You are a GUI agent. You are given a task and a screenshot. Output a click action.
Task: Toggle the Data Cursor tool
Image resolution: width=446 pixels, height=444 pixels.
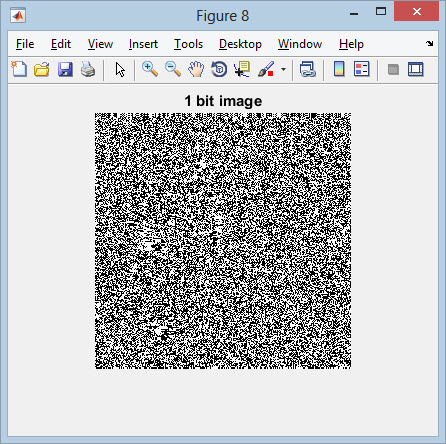pyautogui.click(x=242, y=69)
